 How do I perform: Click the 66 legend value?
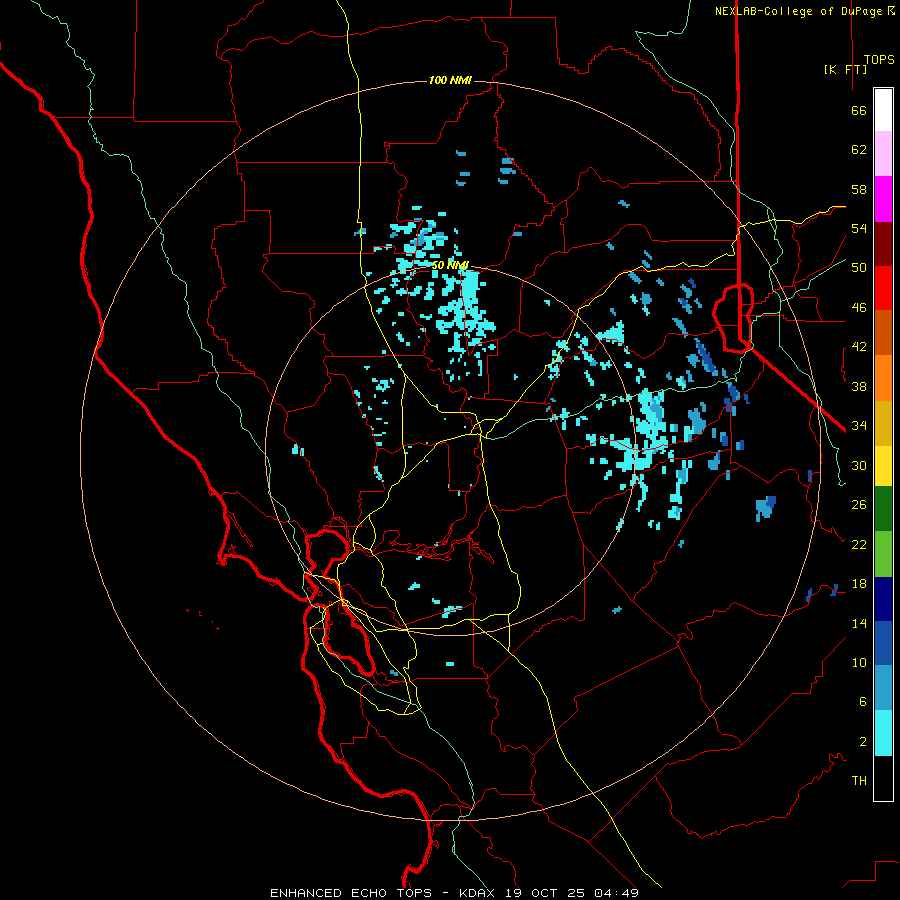(x=859, y=110)
